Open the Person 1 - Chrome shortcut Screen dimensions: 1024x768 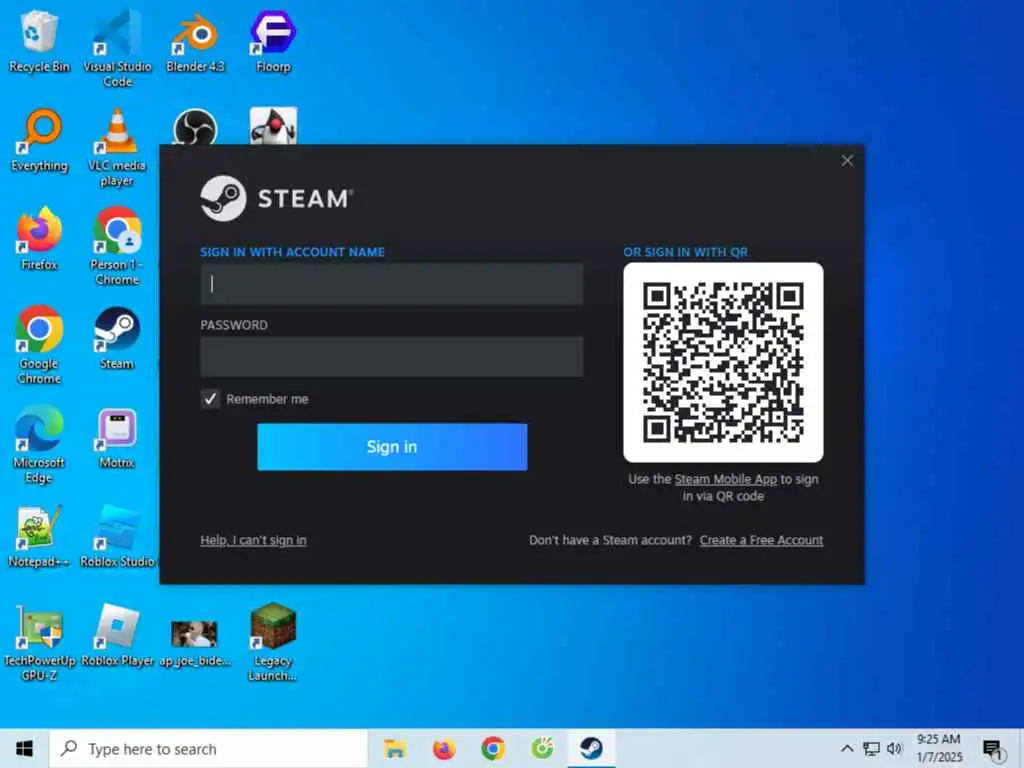coord(118,247)
